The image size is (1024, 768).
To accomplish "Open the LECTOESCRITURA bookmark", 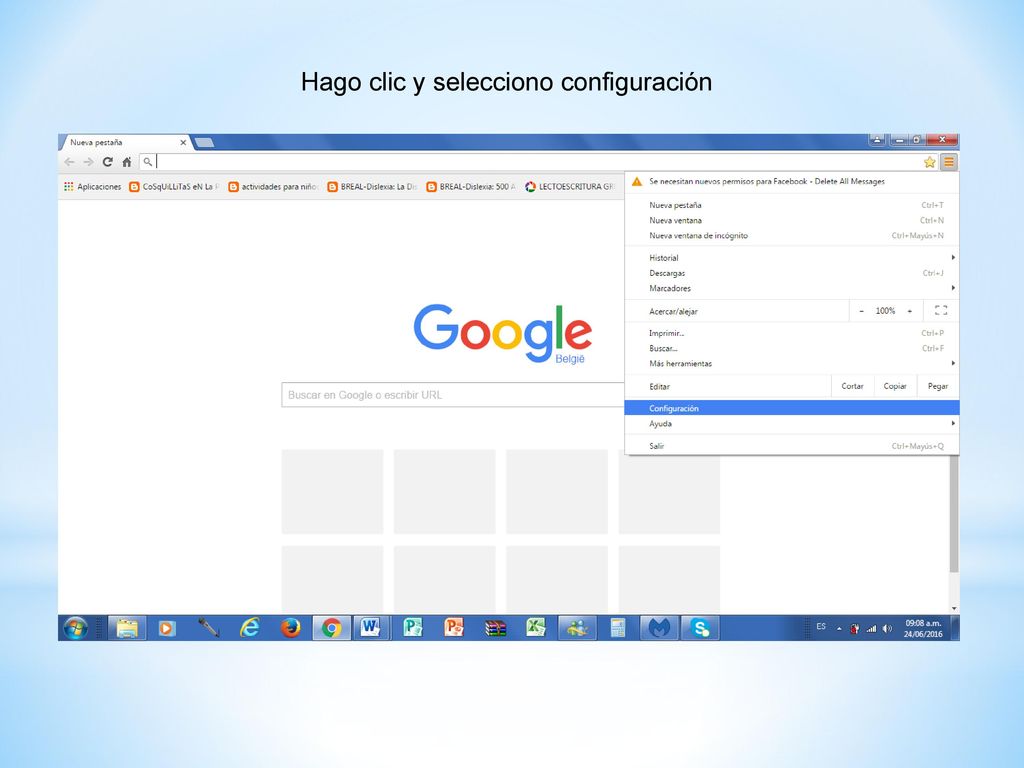I will tap(570, 187).
